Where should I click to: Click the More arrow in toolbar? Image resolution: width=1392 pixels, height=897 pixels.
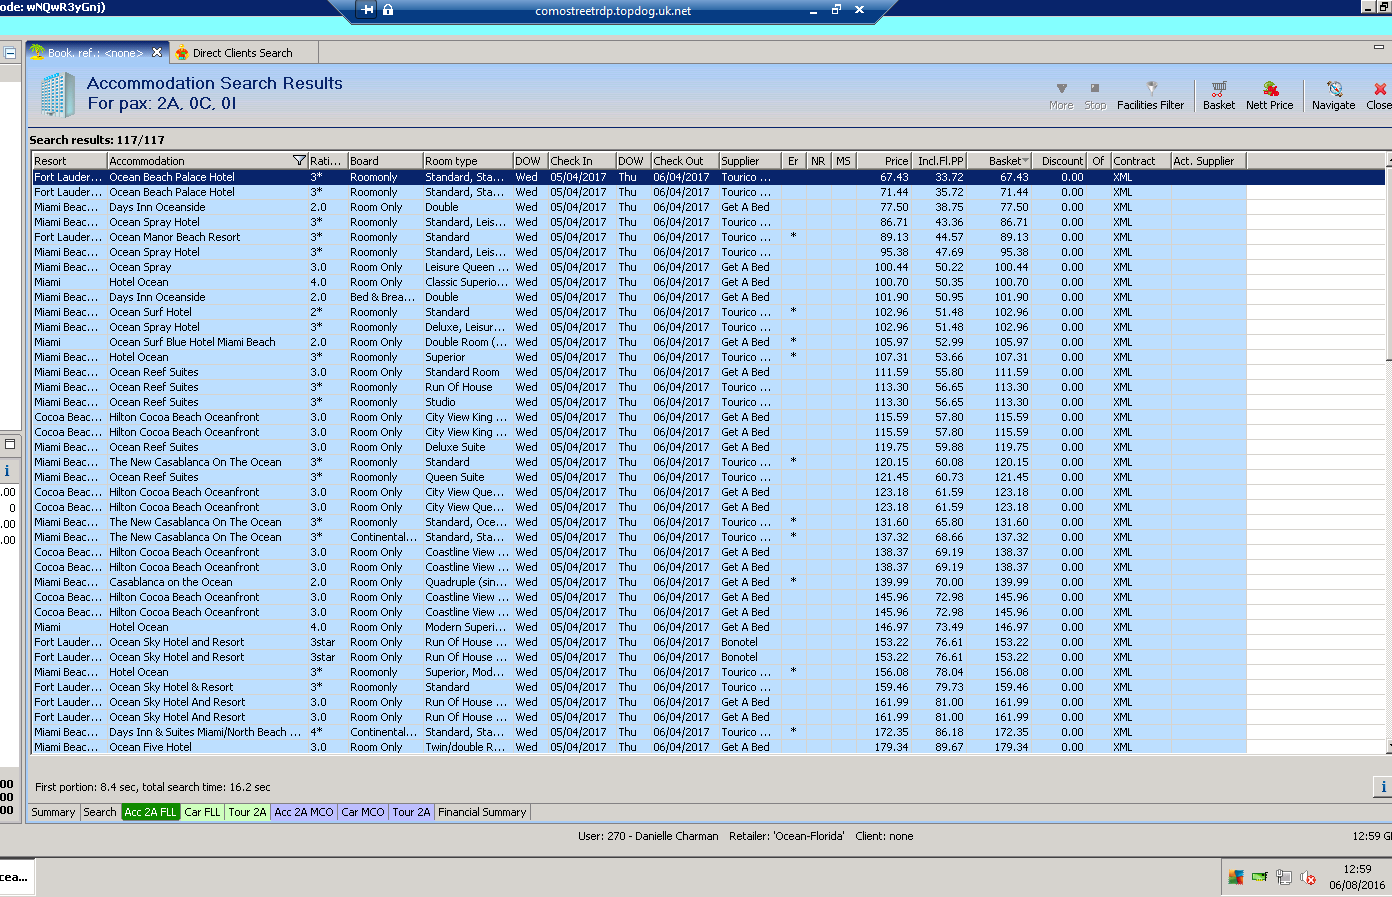tap(1061, 96)
